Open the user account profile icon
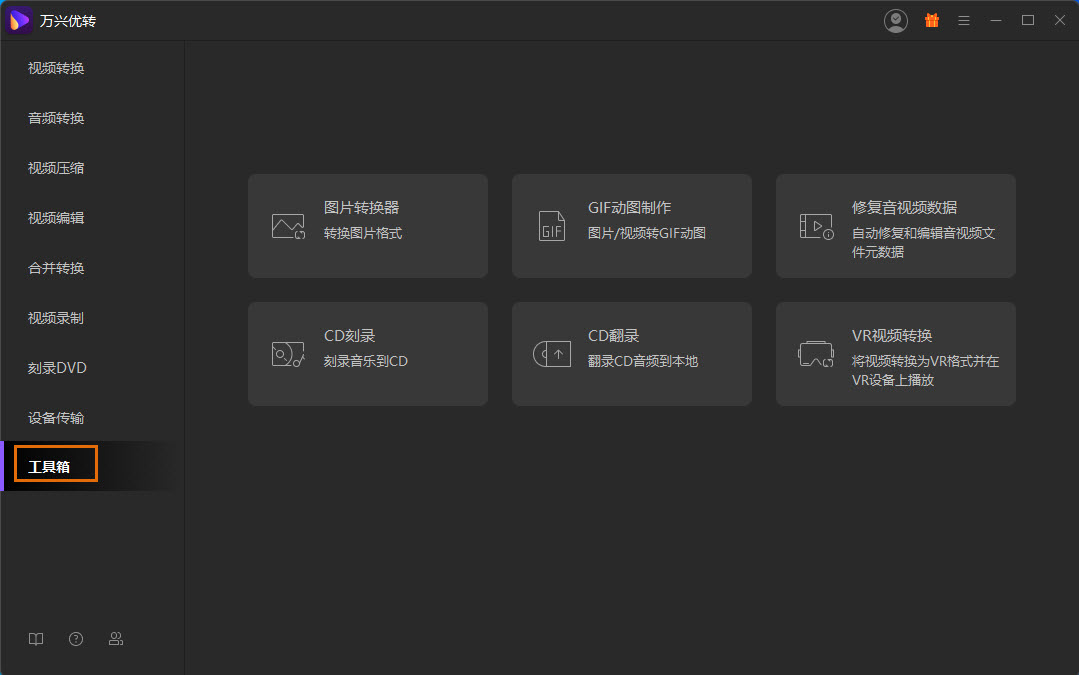This screenshot has width=1079, height=675. [896, 20]
